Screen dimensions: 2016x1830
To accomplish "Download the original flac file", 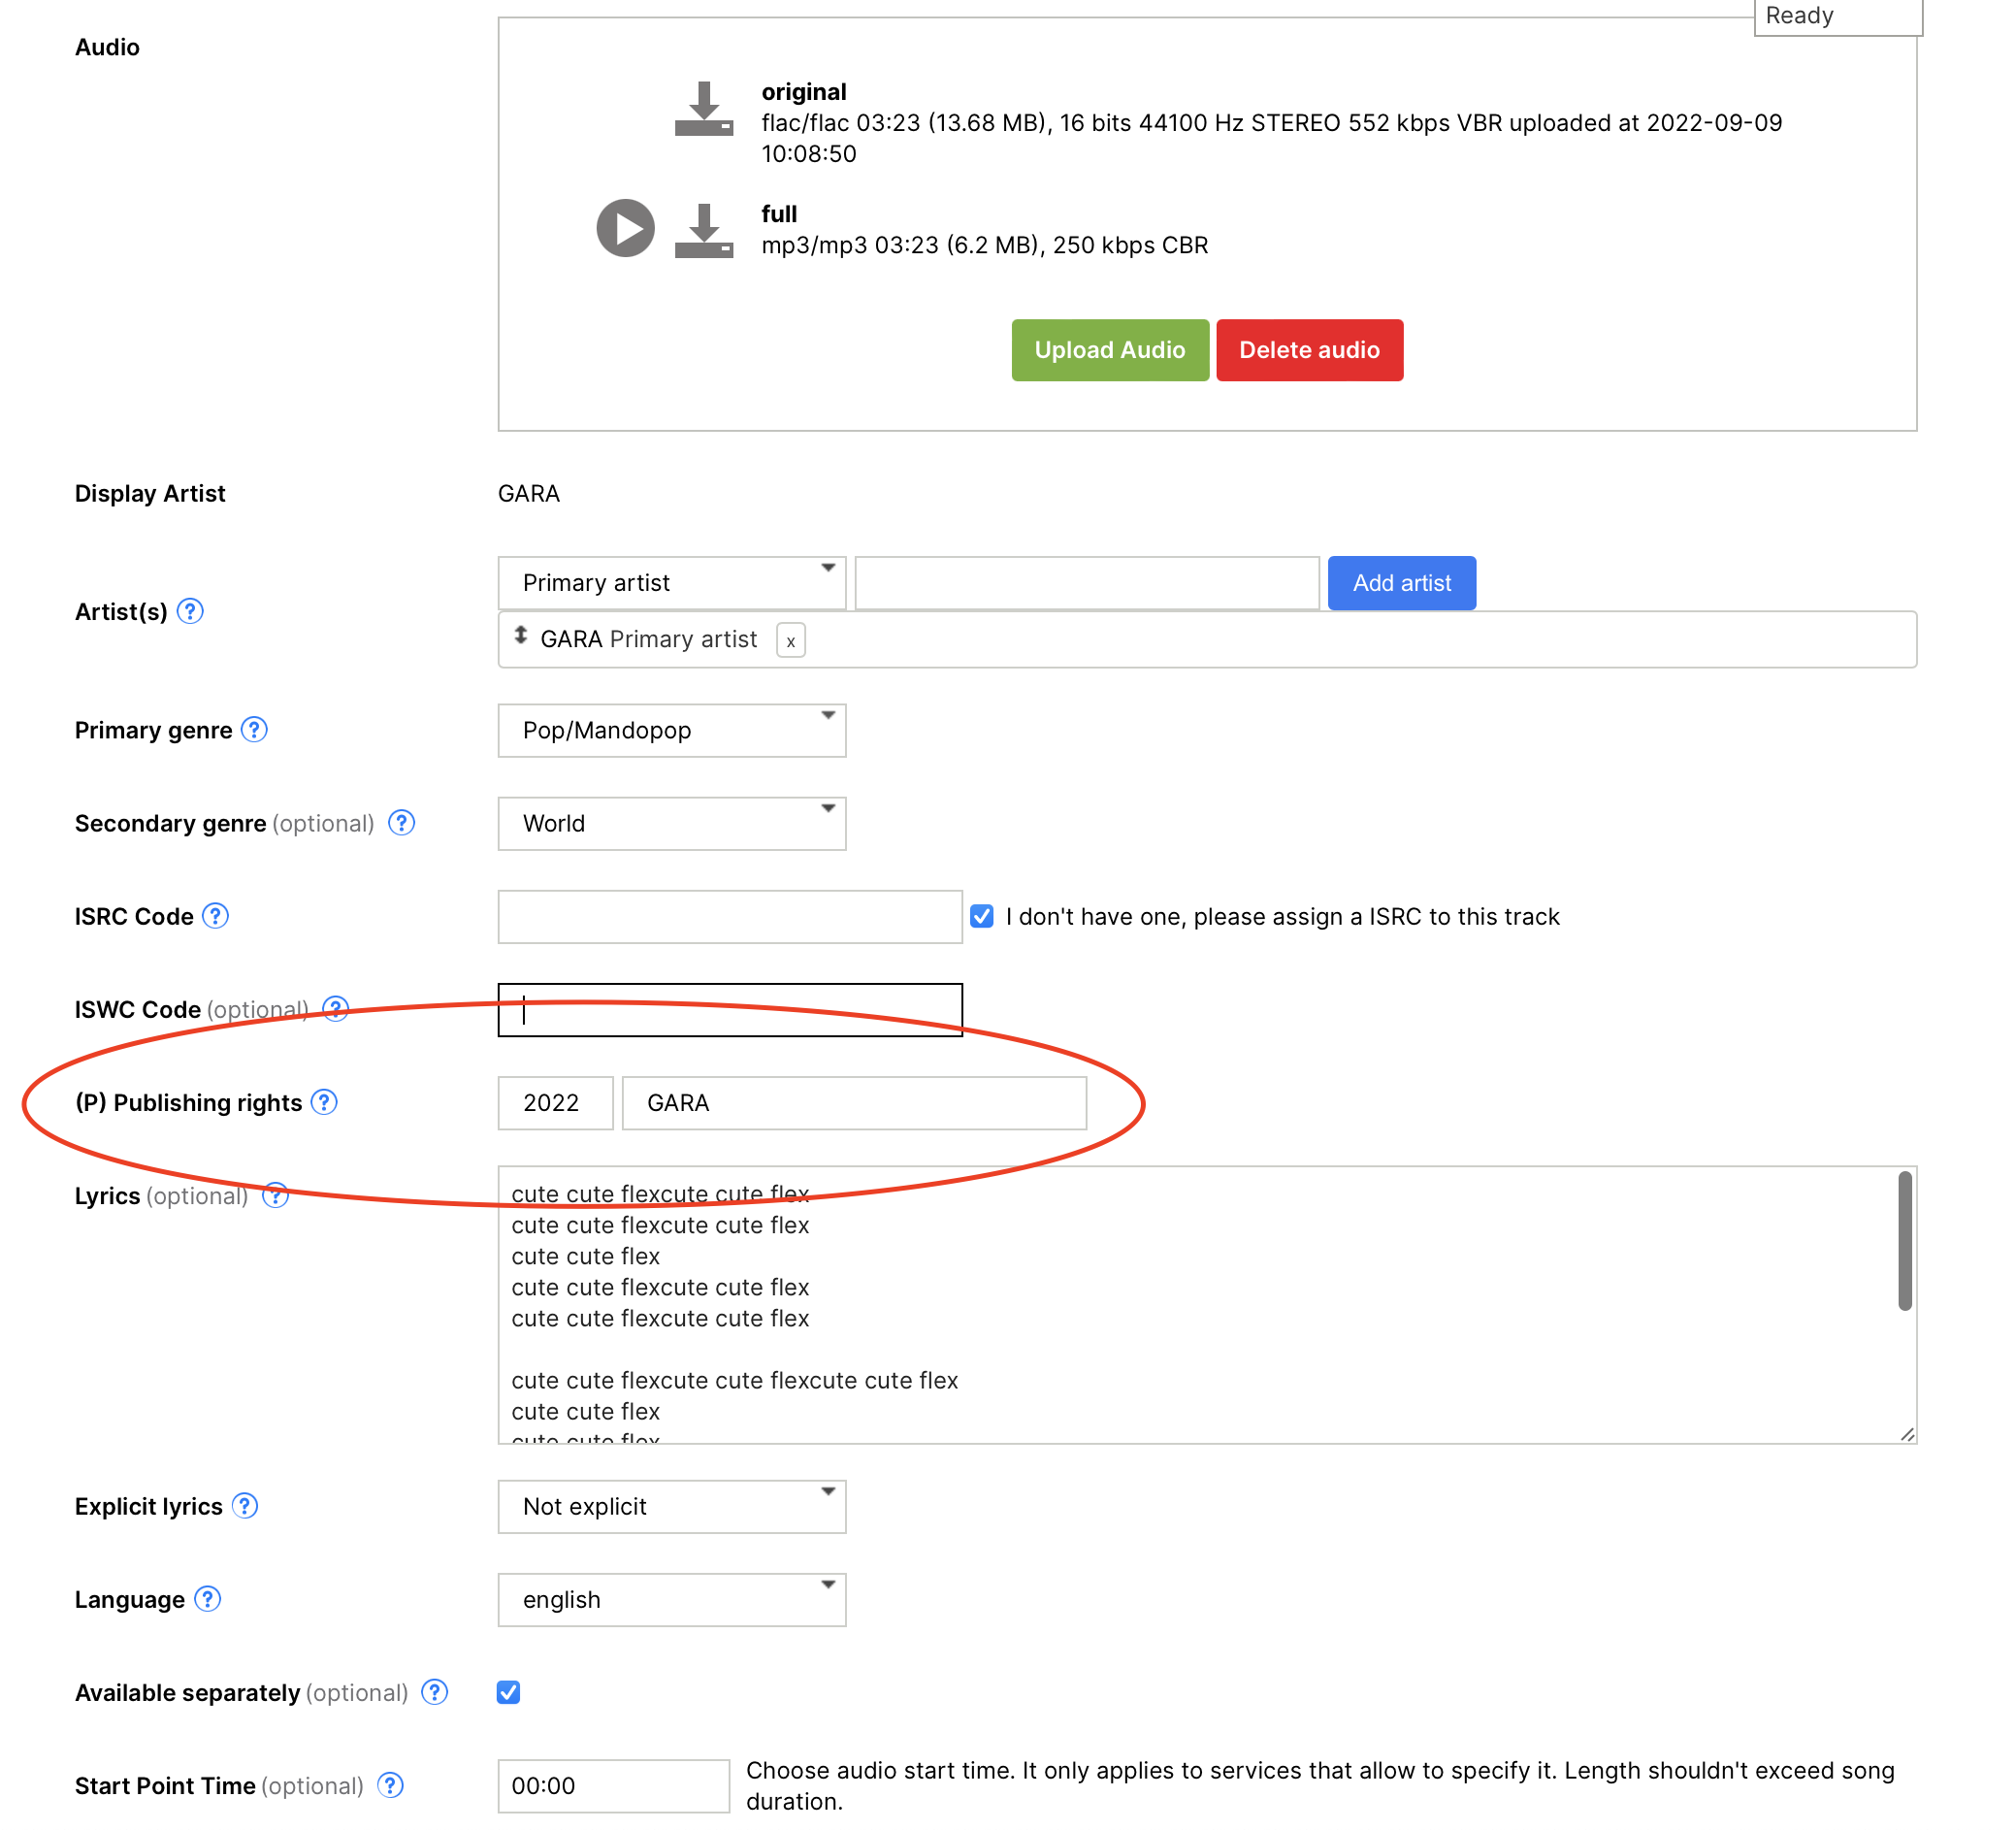I will pos(703,109).
